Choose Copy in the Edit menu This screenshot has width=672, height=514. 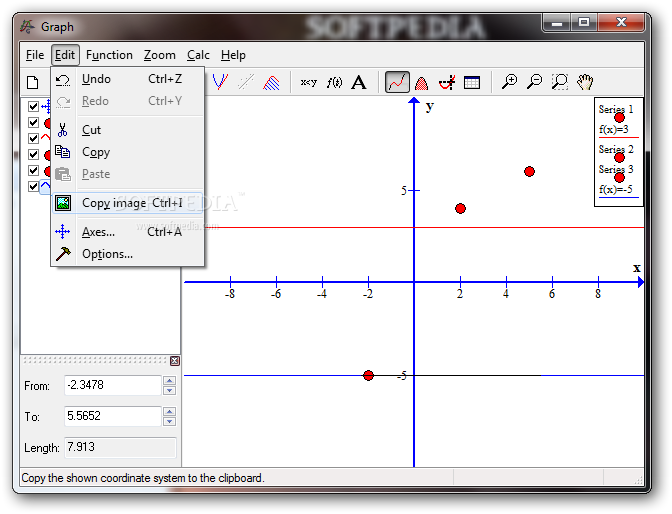(x=127, y=152)
